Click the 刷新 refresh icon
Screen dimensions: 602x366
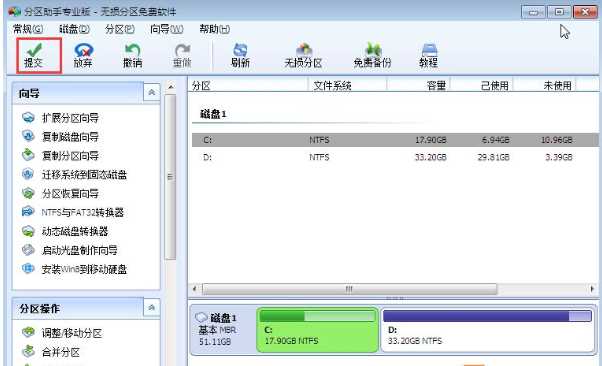240,50
